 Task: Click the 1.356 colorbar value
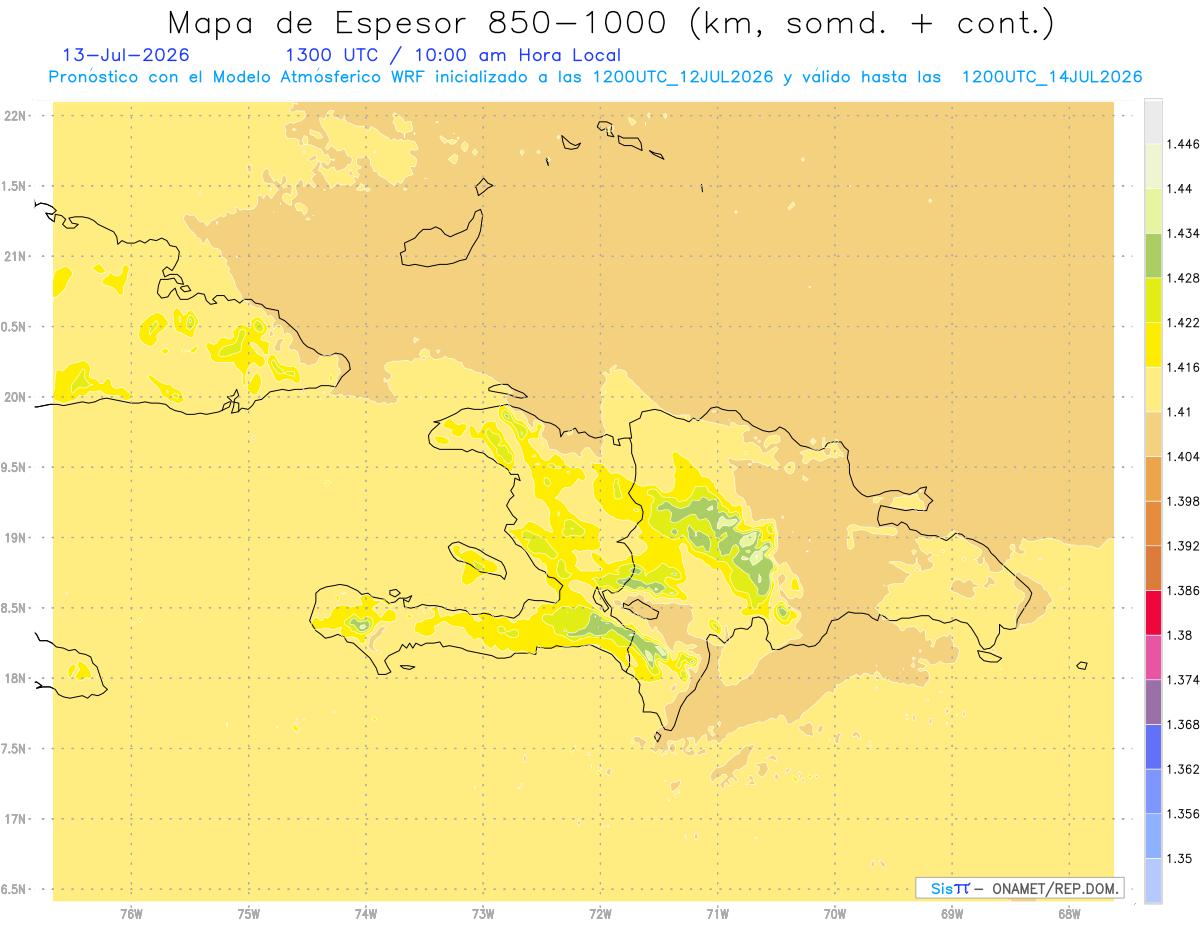1185,814
